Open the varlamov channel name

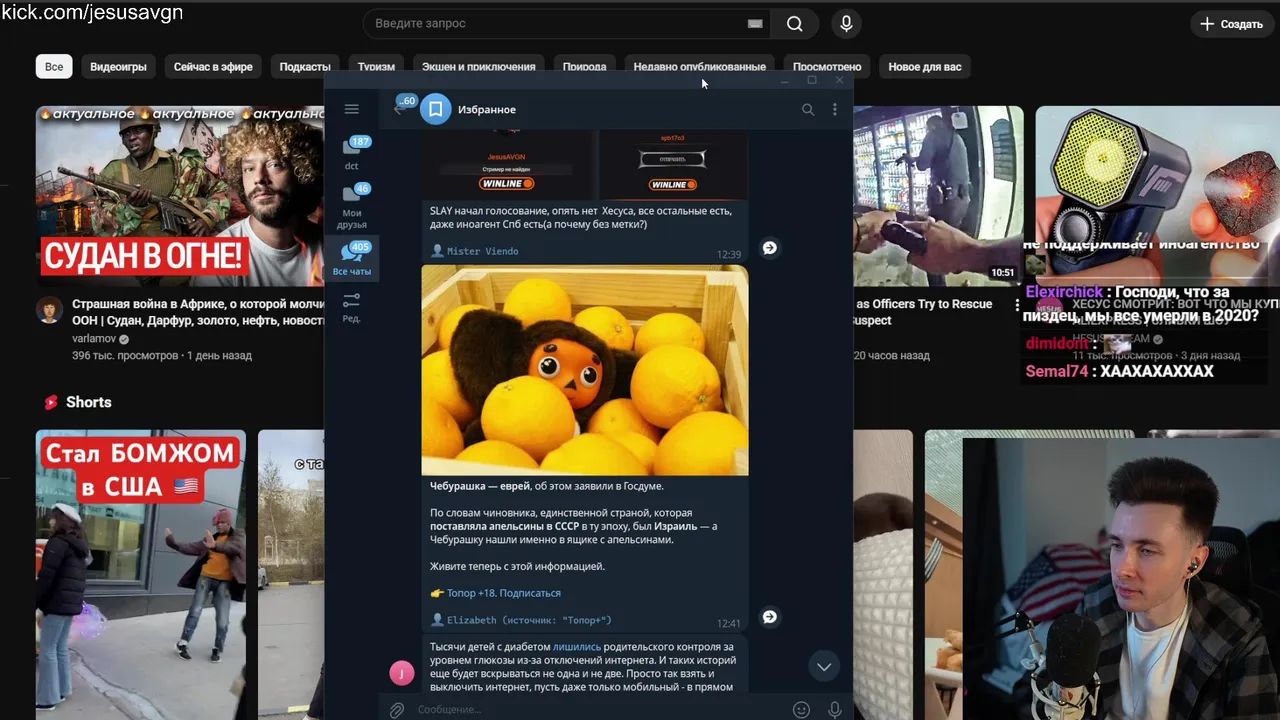click(x=94, y=339)
